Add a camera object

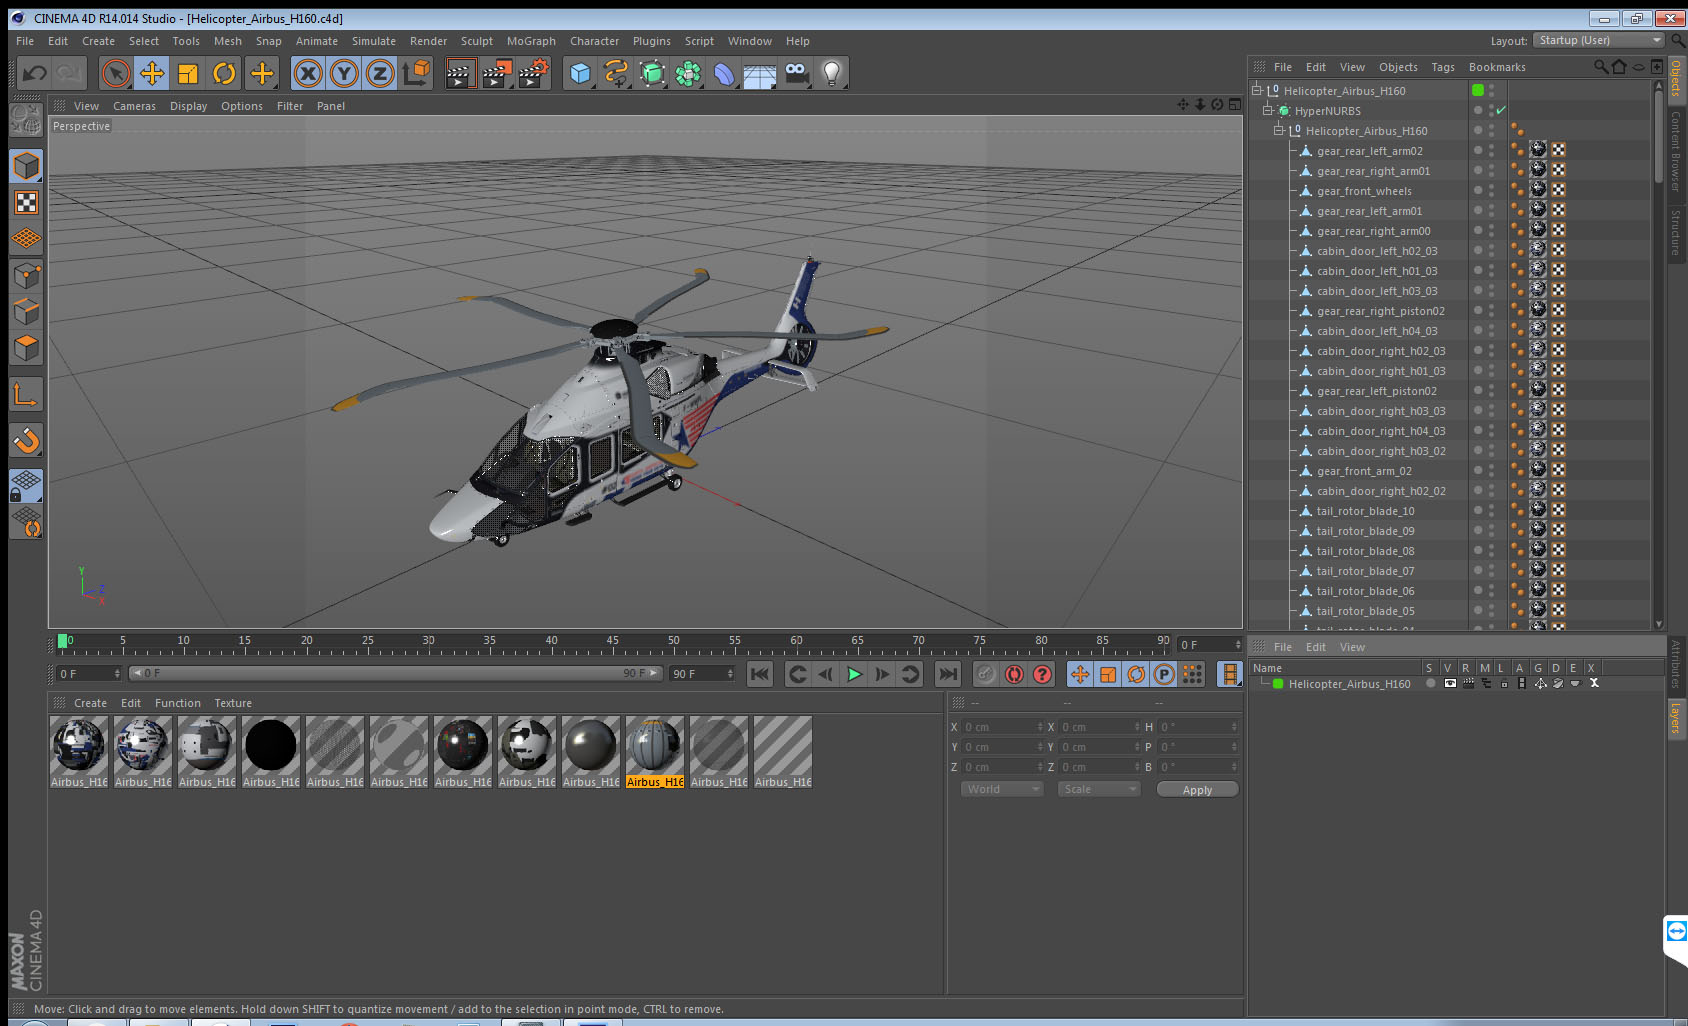[x=796, y=73]
